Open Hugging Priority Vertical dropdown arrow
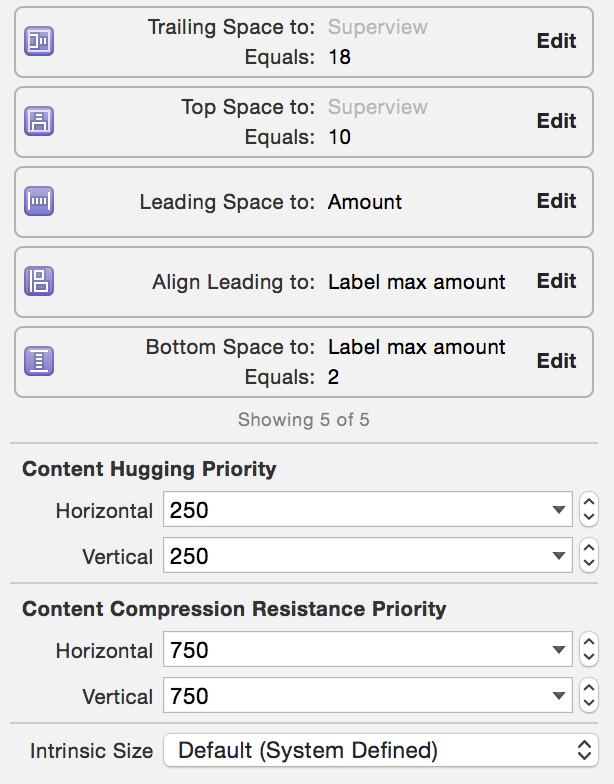The image size is (614, 784). pos(558,557)
